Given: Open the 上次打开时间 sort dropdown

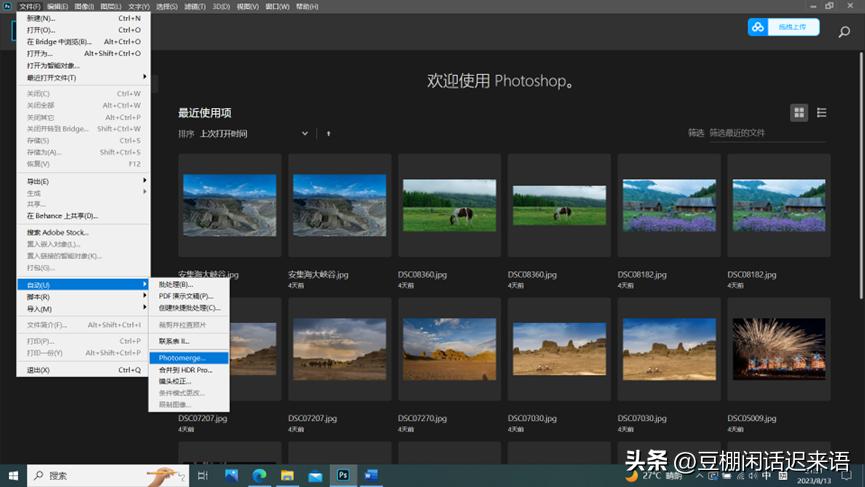Looking at the screenshot, I should point(253,134).
